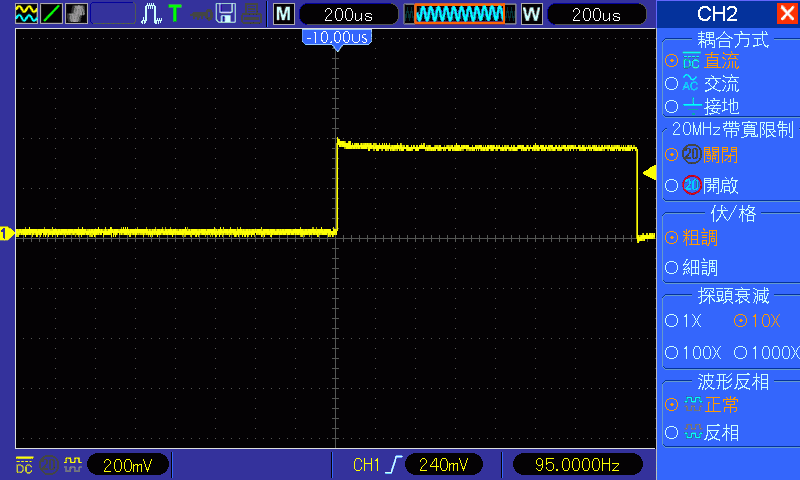The width and height of the screenshot is (800, 480).
Task: Click the 20MHz帶寬限制 section heading
Action: [x=733, y=130]
